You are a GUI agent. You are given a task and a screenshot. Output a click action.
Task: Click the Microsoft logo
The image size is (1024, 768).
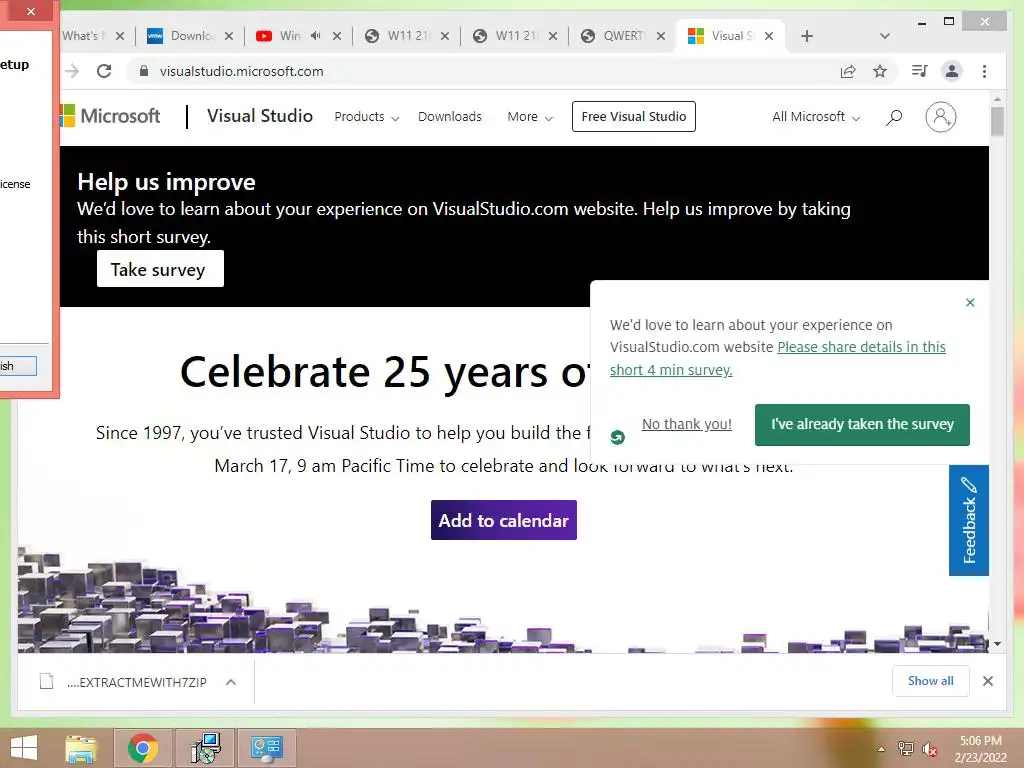[x=110, y=116]
